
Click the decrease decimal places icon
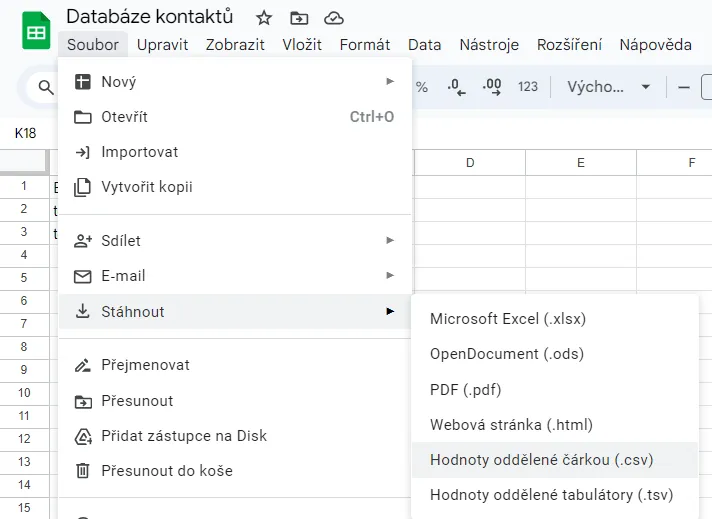[x=457, y=87]
